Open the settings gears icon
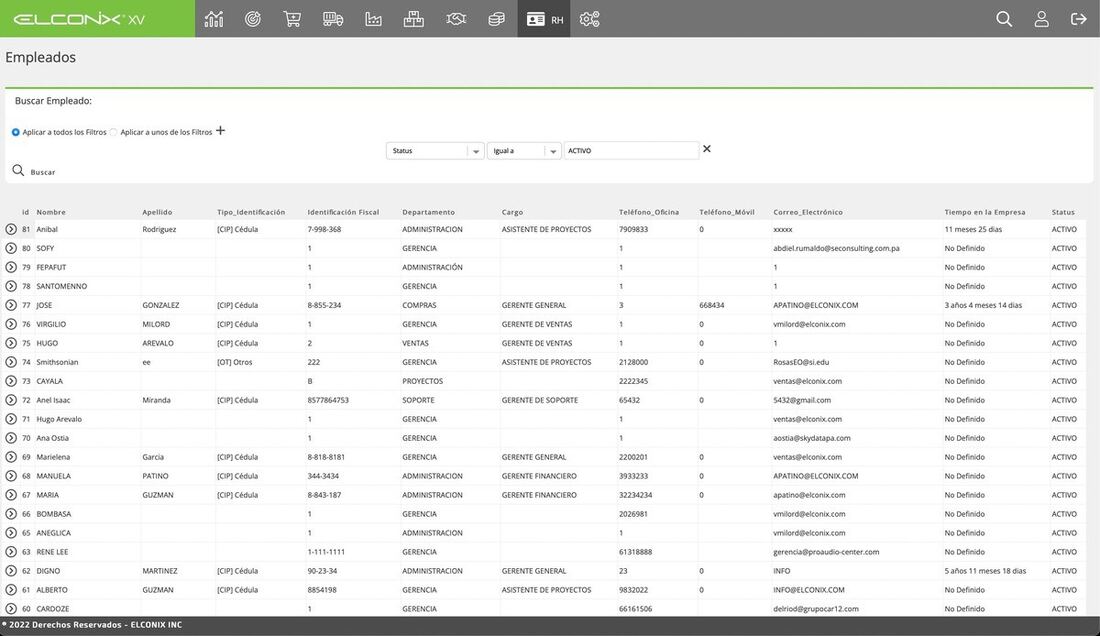This screenshot has width=1100, height=636. click(x=589, y=19)
